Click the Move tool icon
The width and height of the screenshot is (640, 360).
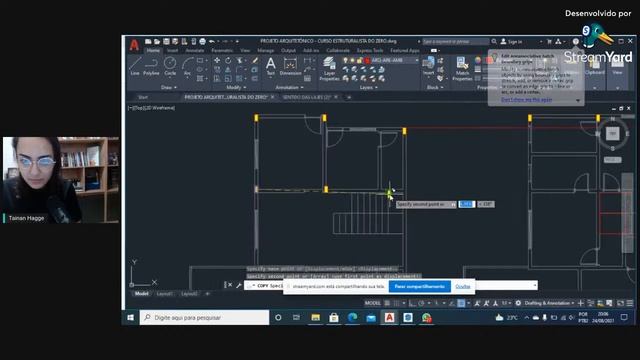point(217,60)
